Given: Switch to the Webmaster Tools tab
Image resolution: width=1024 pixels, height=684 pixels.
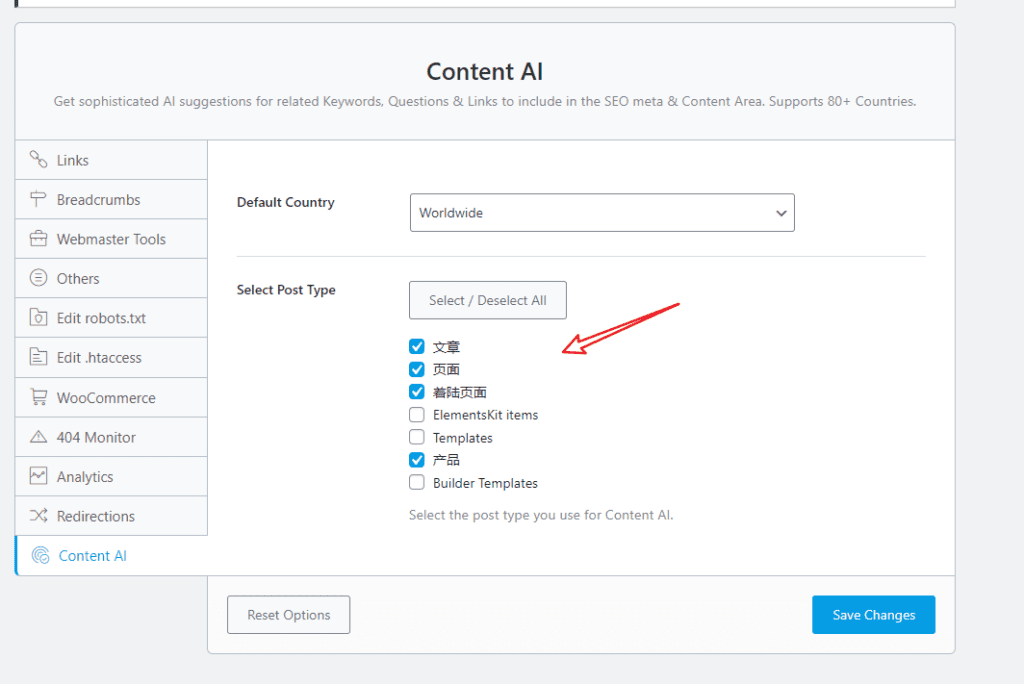Looking at the screenshot, I should [x=112, y=239].
